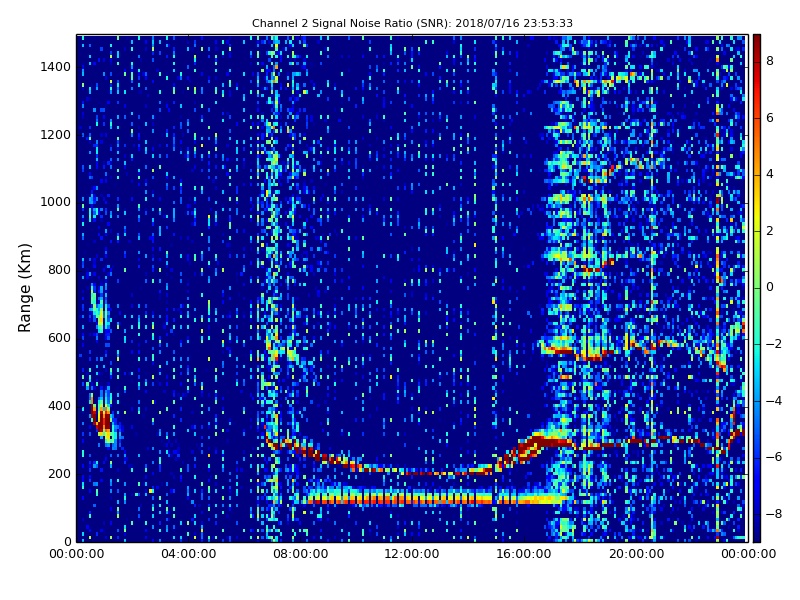Click the 20:00:00 time axis label
The width and height of the screenshot is (800, 600).
[x=636, y=554]
